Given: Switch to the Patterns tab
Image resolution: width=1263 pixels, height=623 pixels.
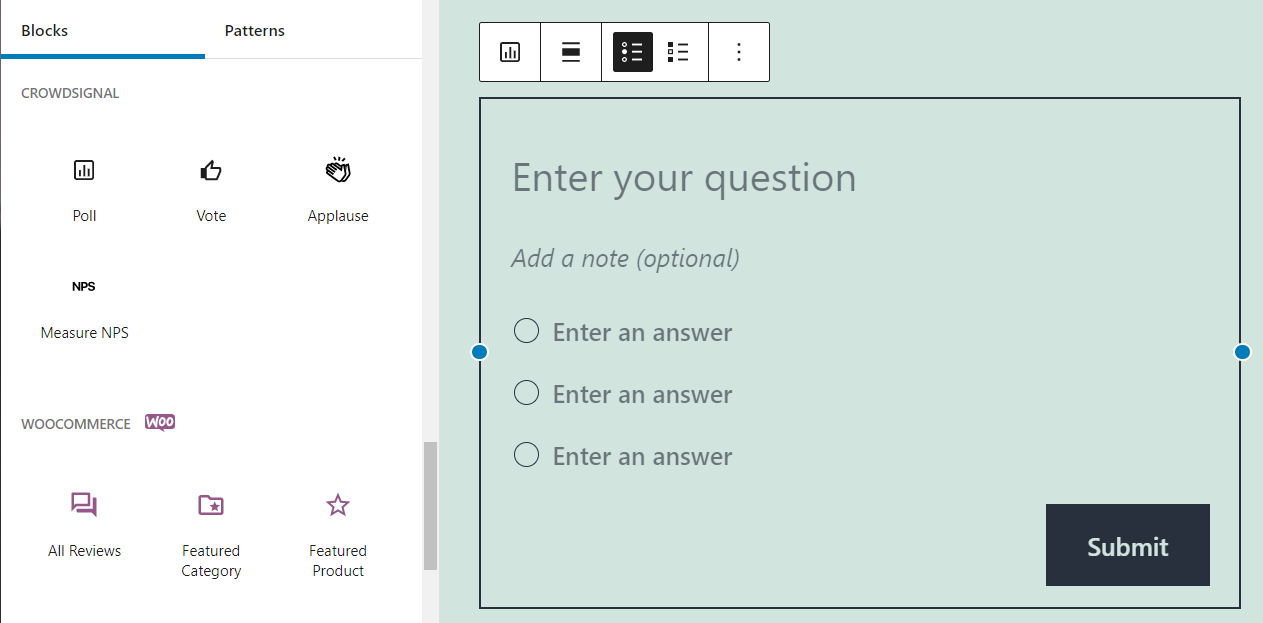Looking at the screenshot, I should [254, 30].
